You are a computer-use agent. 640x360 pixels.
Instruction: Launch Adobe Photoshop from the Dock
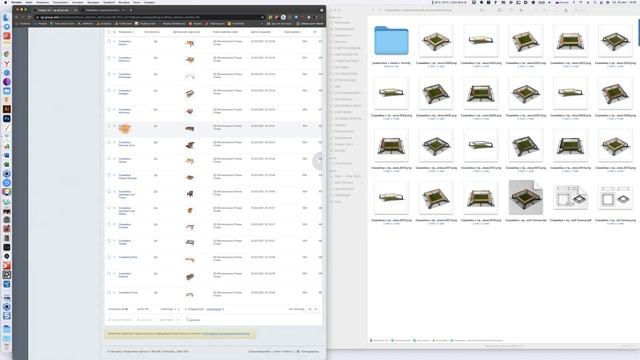click(7, 118)
